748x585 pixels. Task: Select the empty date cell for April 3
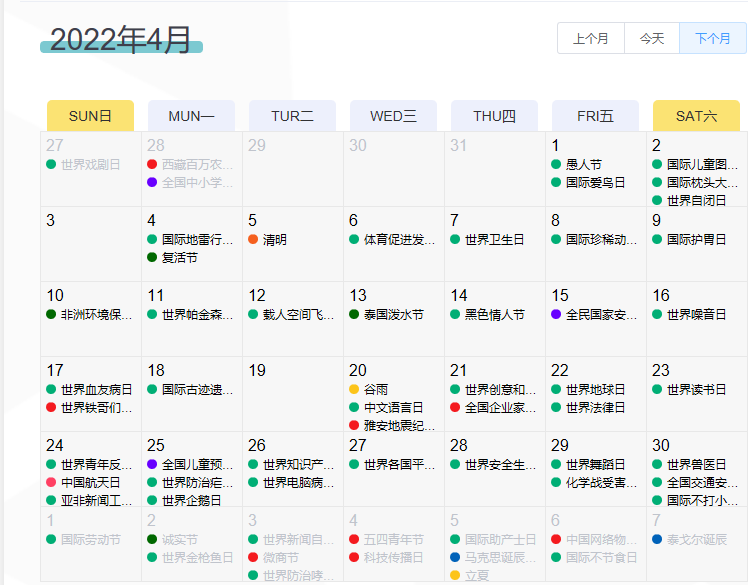[x=91, y=244]
